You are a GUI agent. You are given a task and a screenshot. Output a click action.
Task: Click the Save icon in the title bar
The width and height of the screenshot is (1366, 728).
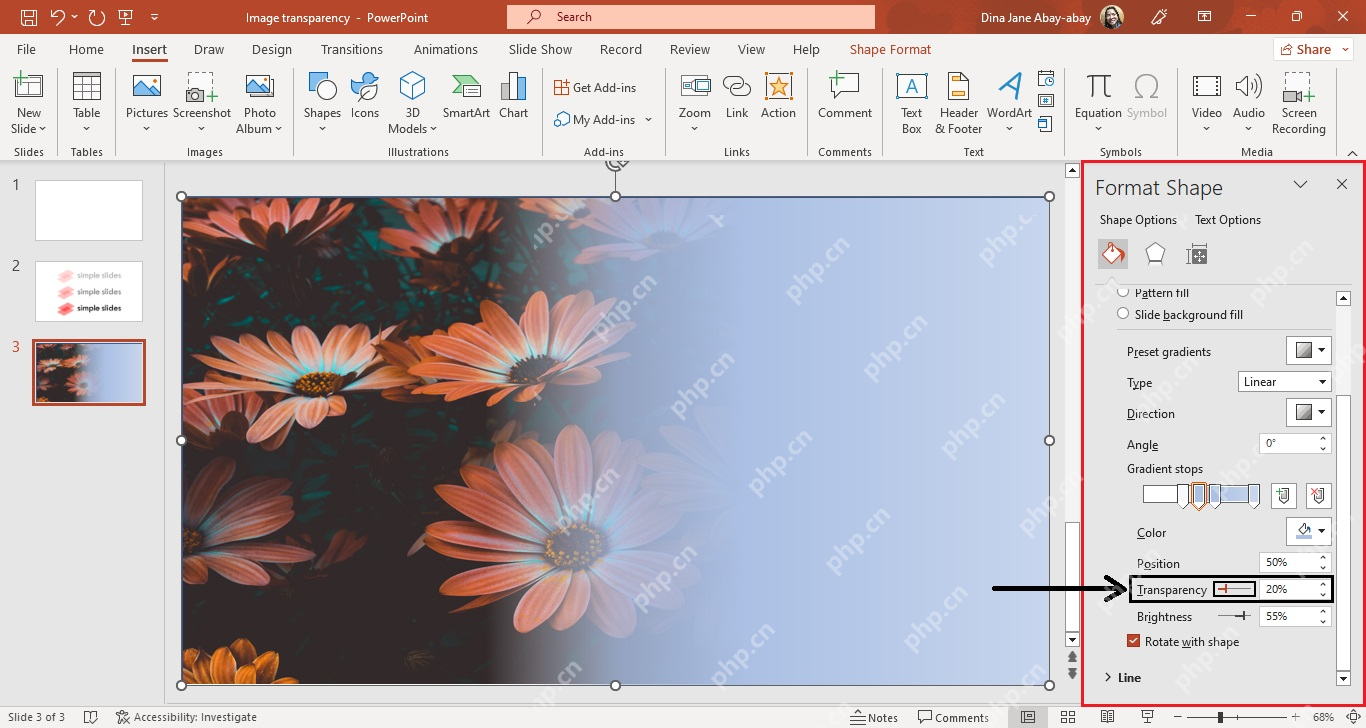pos(29,17)
